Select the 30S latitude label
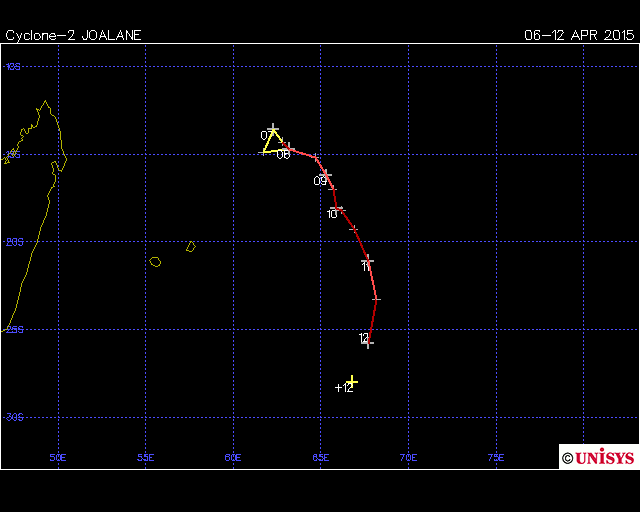This screenshot has width=640, height=512. click(x=13, y=417)
